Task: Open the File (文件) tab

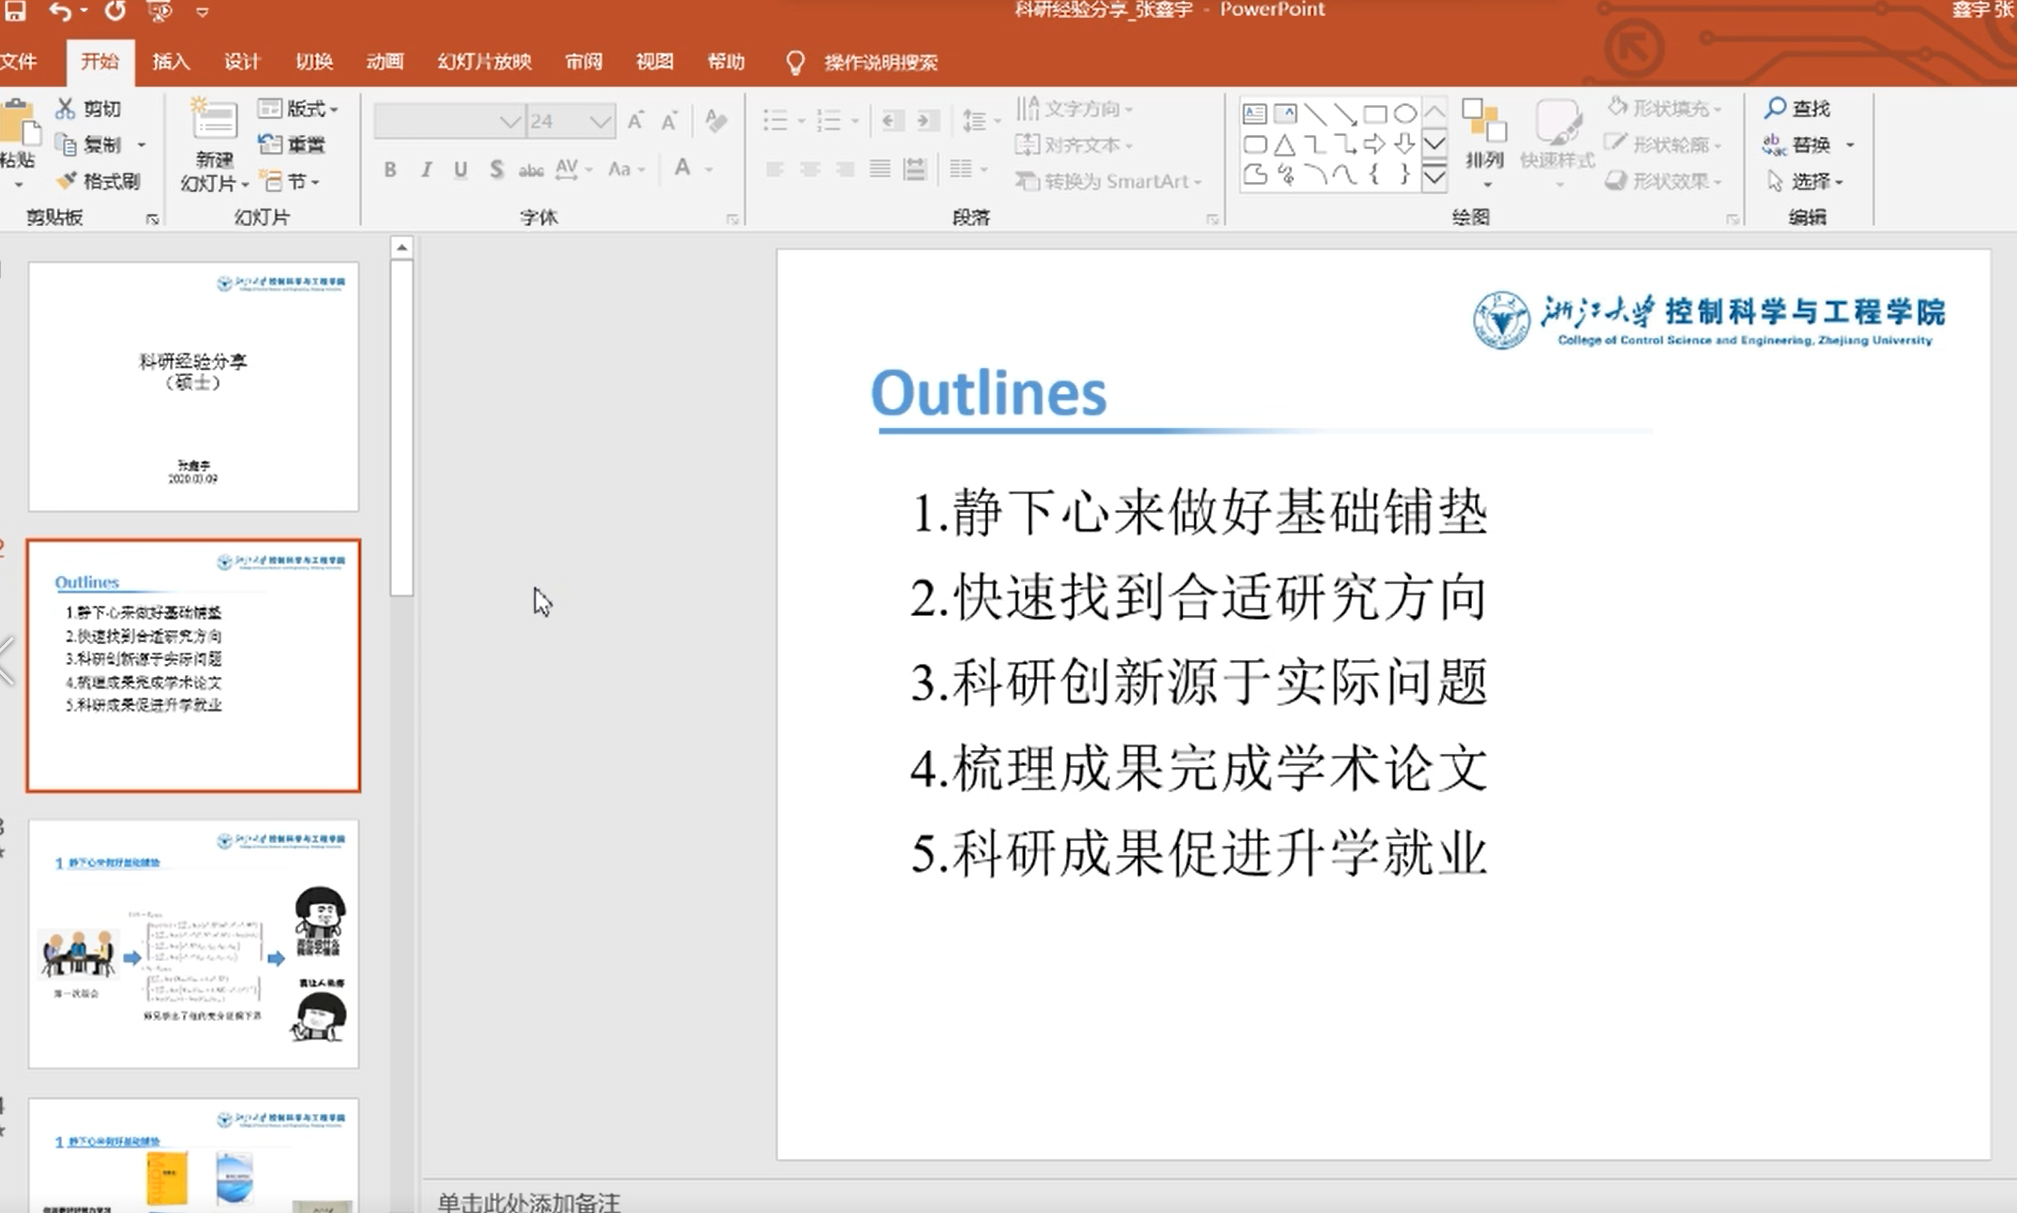Action: [x=18, y=62]
